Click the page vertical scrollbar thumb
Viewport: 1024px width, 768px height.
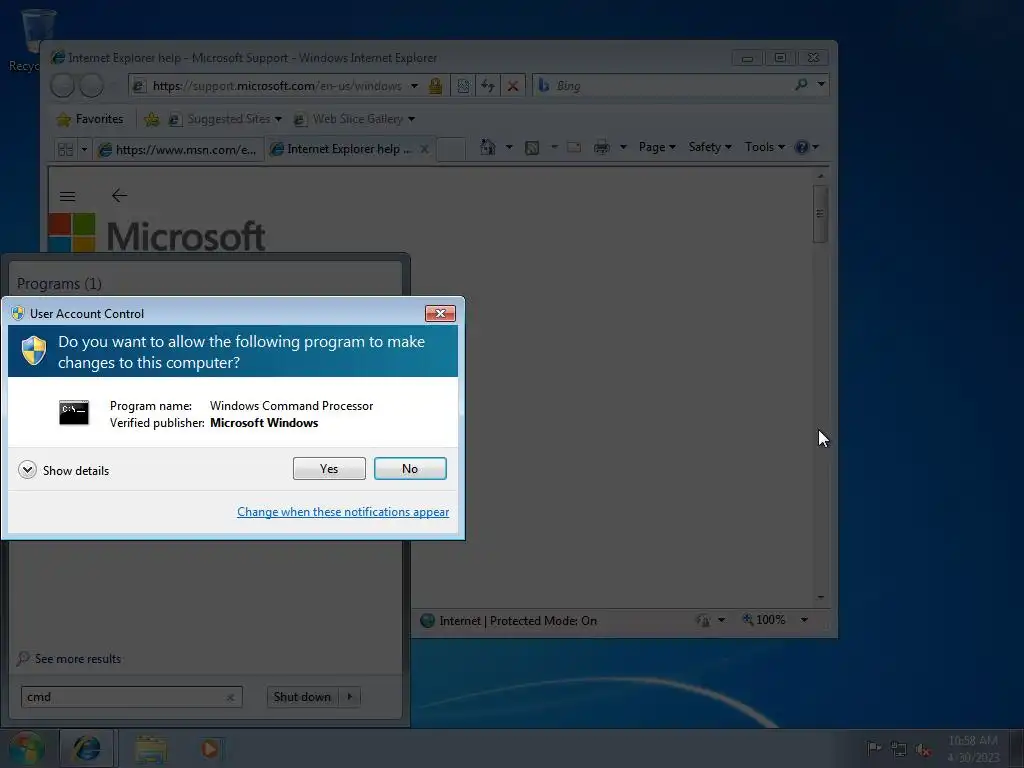point(820,214)
